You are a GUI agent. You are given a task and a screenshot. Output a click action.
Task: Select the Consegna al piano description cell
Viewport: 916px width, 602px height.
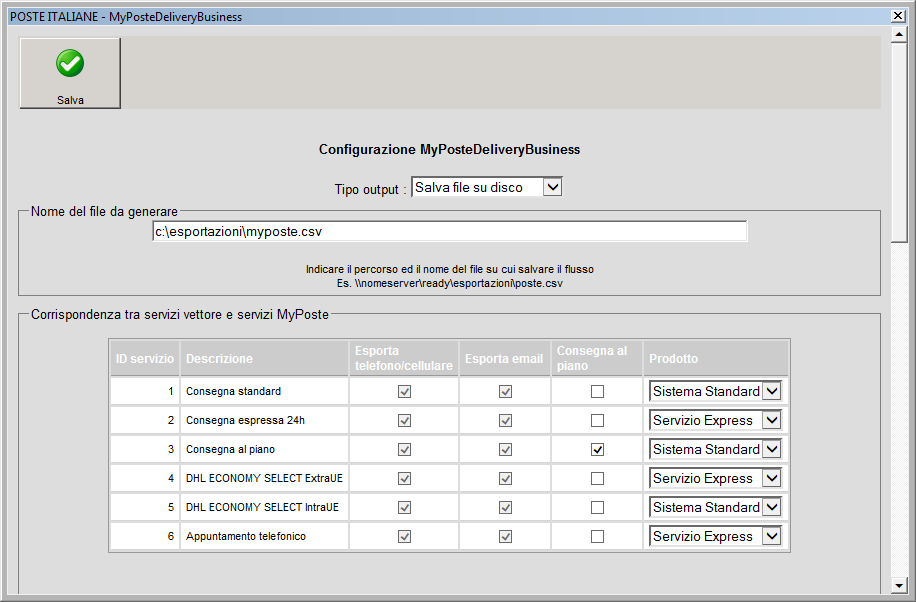point(264,449)
